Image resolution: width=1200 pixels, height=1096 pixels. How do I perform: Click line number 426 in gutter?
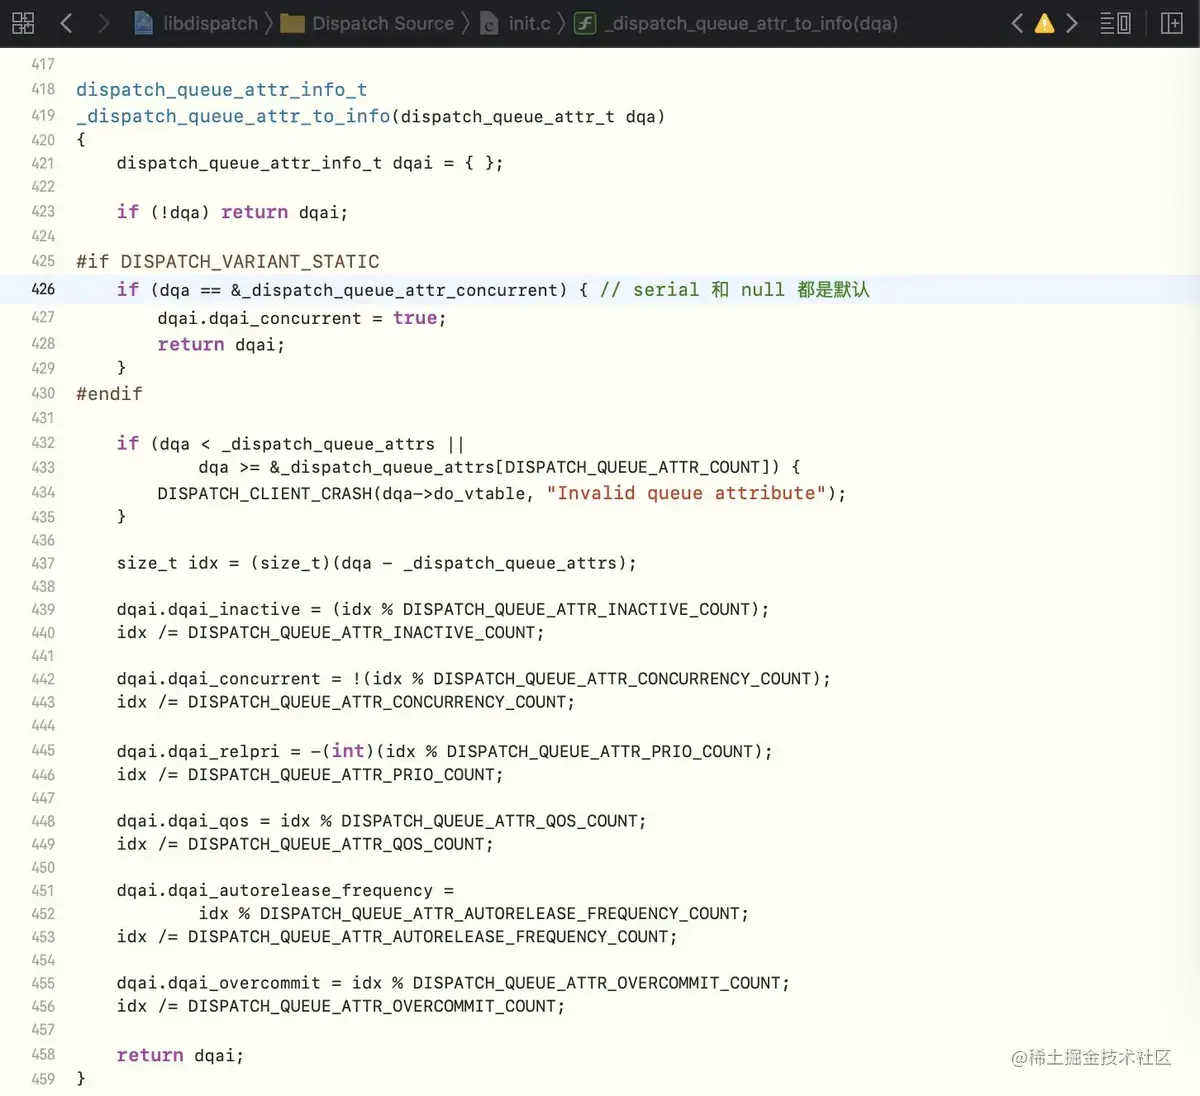click(x=43, y=289)
